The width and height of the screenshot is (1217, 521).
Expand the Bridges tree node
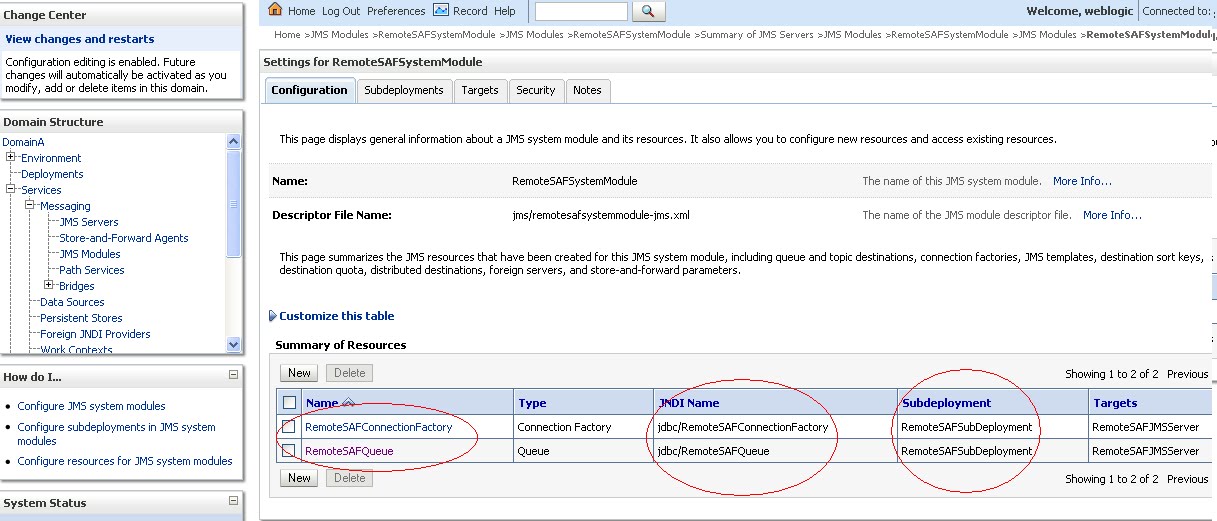point(49,285)
